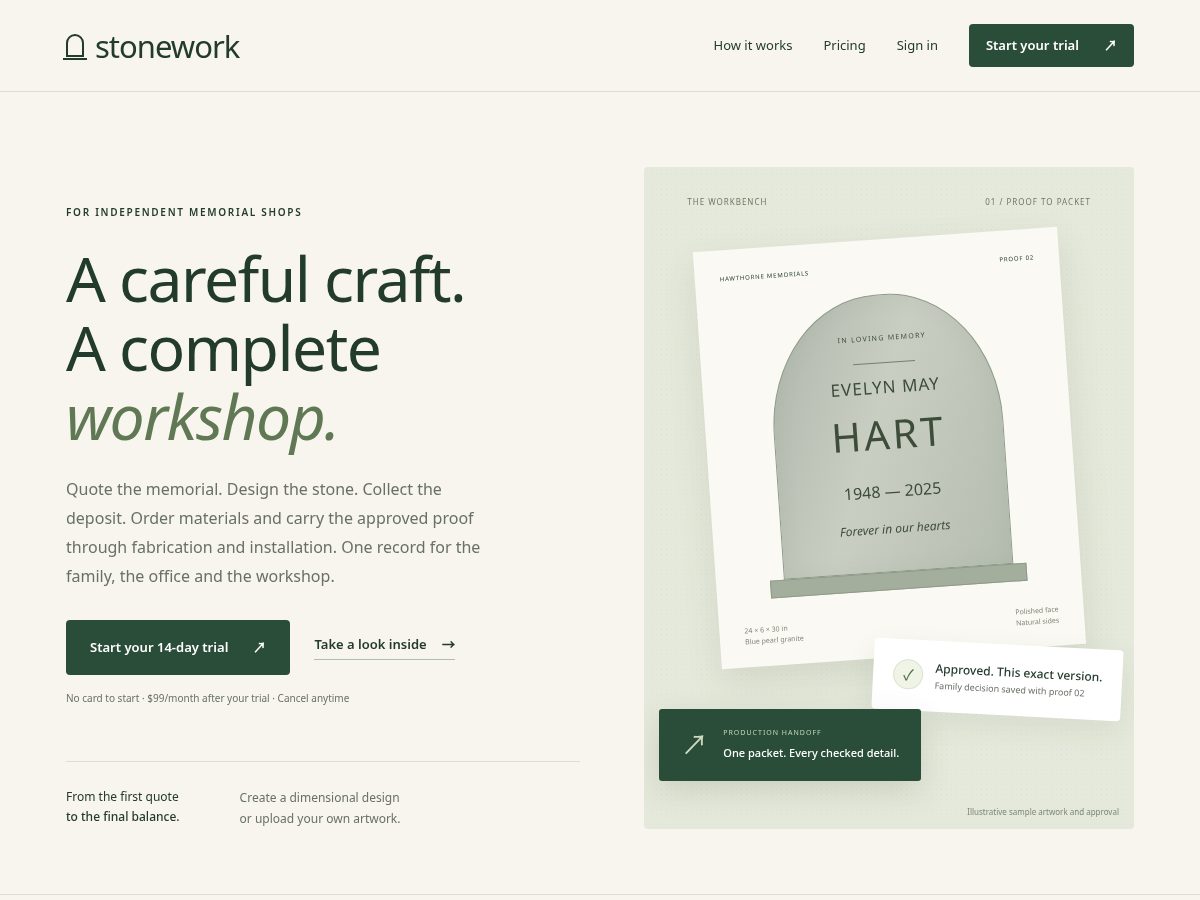Click the arrow icon in 14-day trial button
The width and height of the screenshot is (1200, 900).
pyautogui.click(x=259, y=647)
